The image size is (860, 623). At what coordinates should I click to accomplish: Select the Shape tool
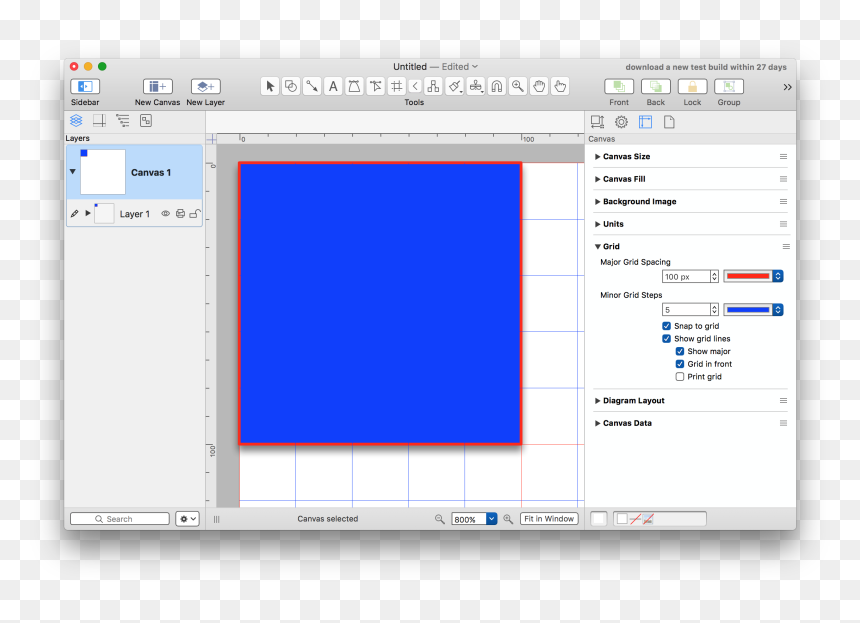tap(291, 86)
